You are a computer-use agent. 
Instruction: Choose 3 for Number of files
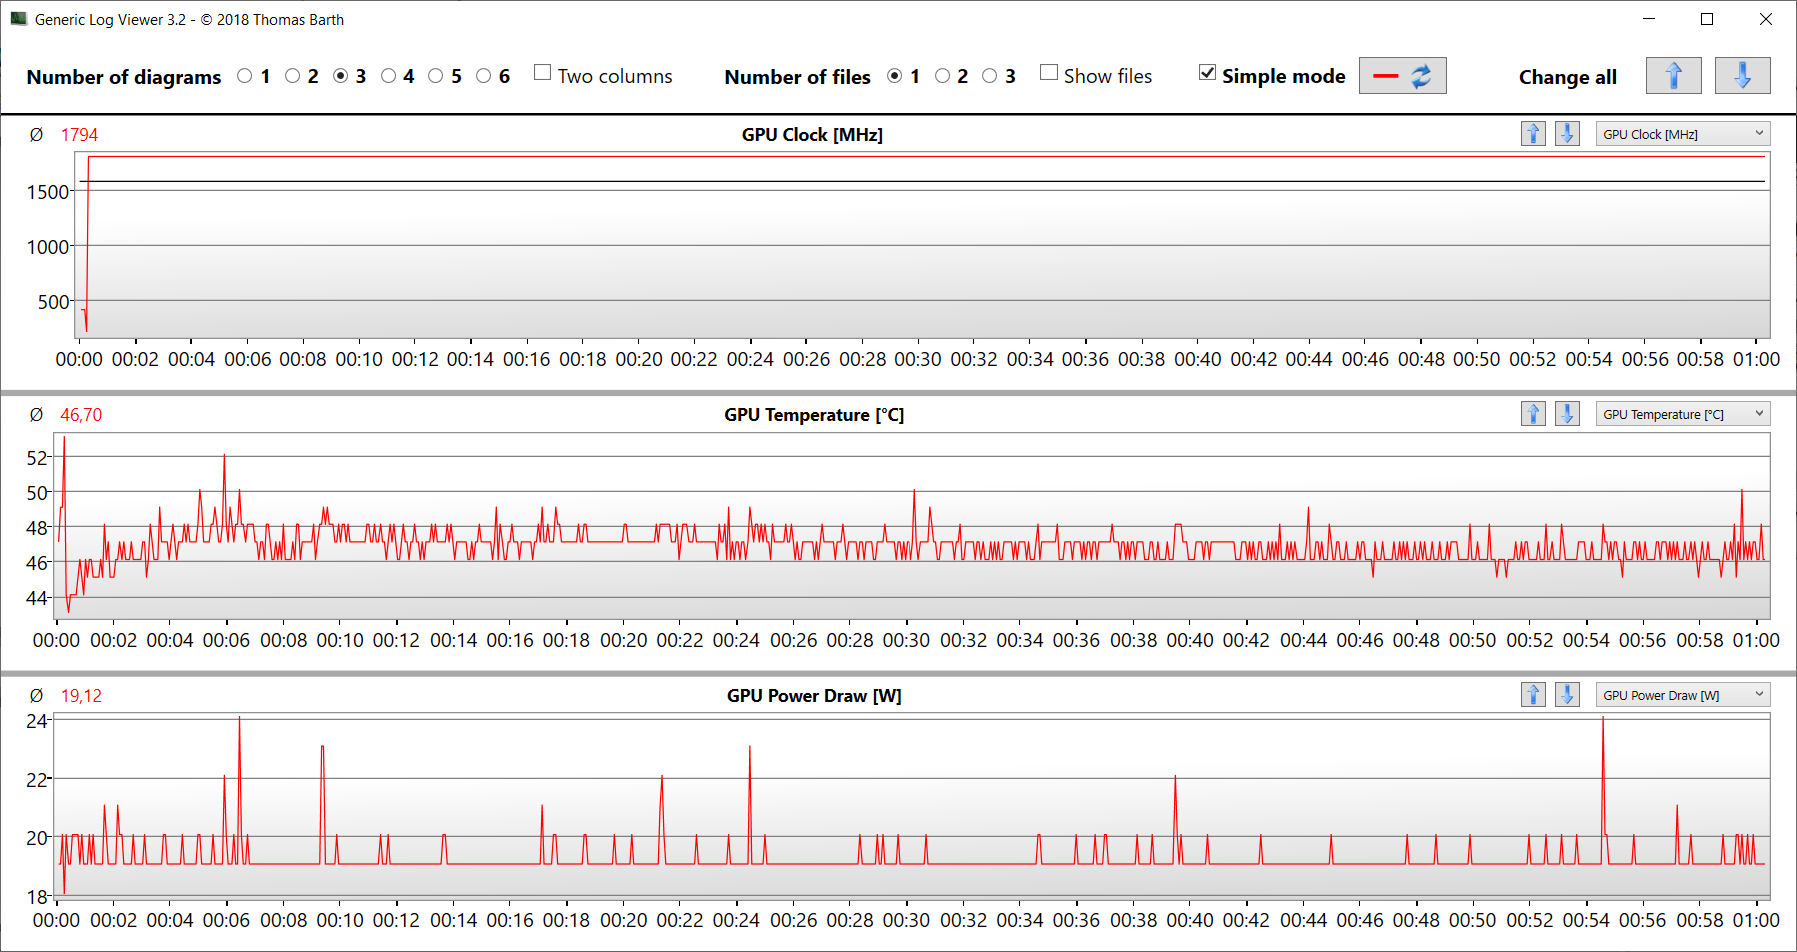pos(990,76)
